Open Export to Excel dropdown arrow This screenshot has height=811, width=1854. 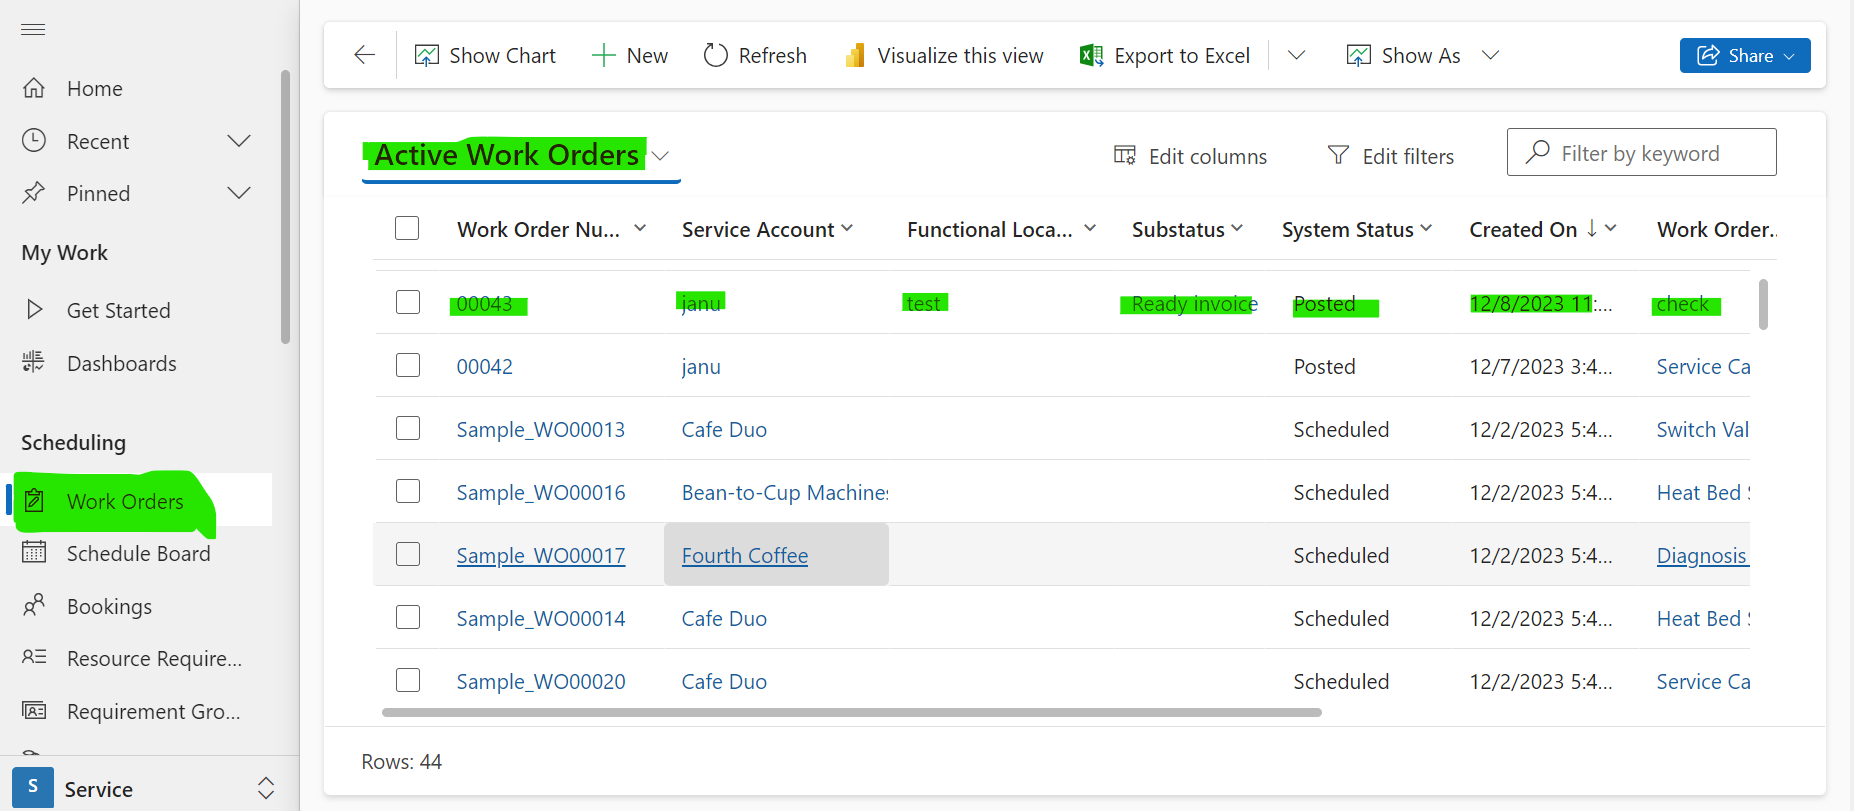(x=1296, y=55)
